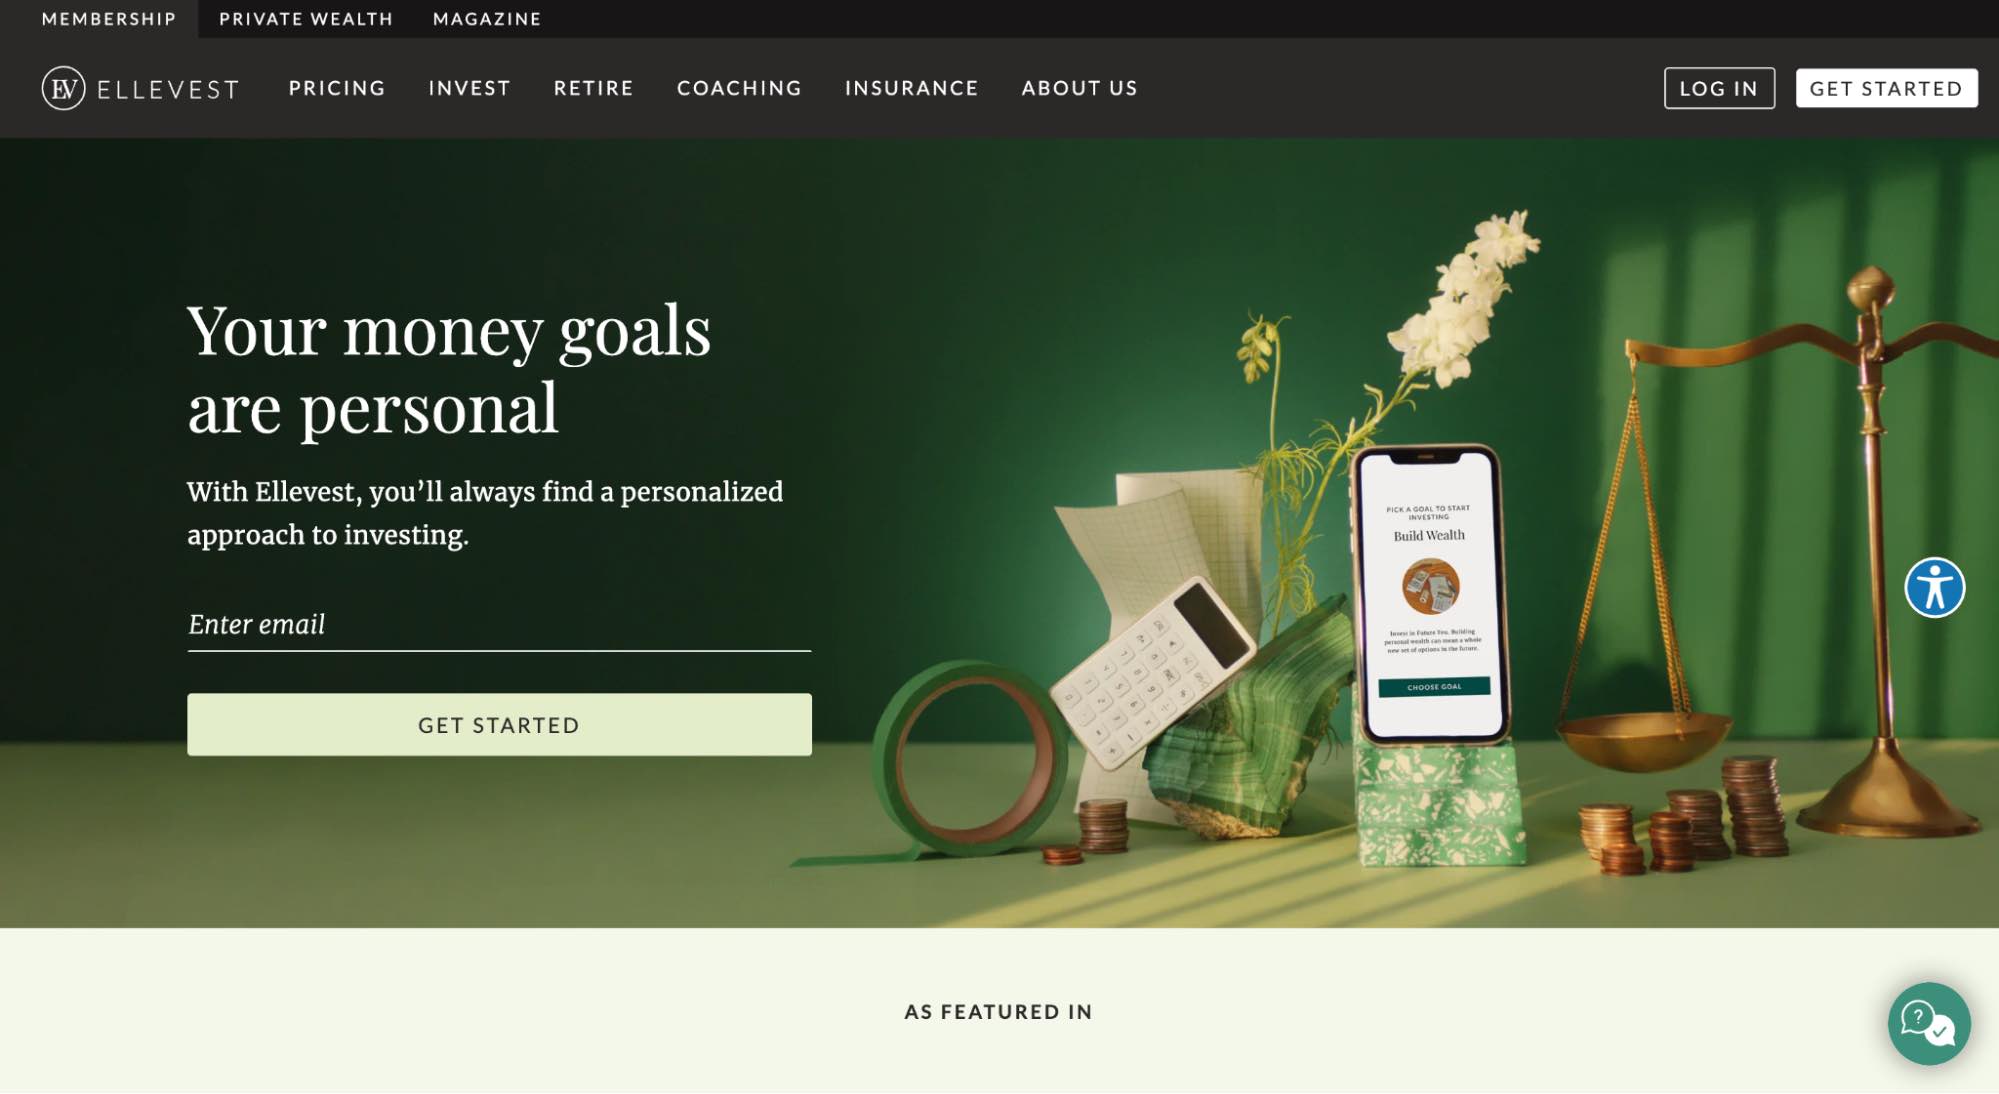The image size is (1999, 1094).
Task: Select the PRICING menu item
Action: pyautogui.click(x=337, y=86)
